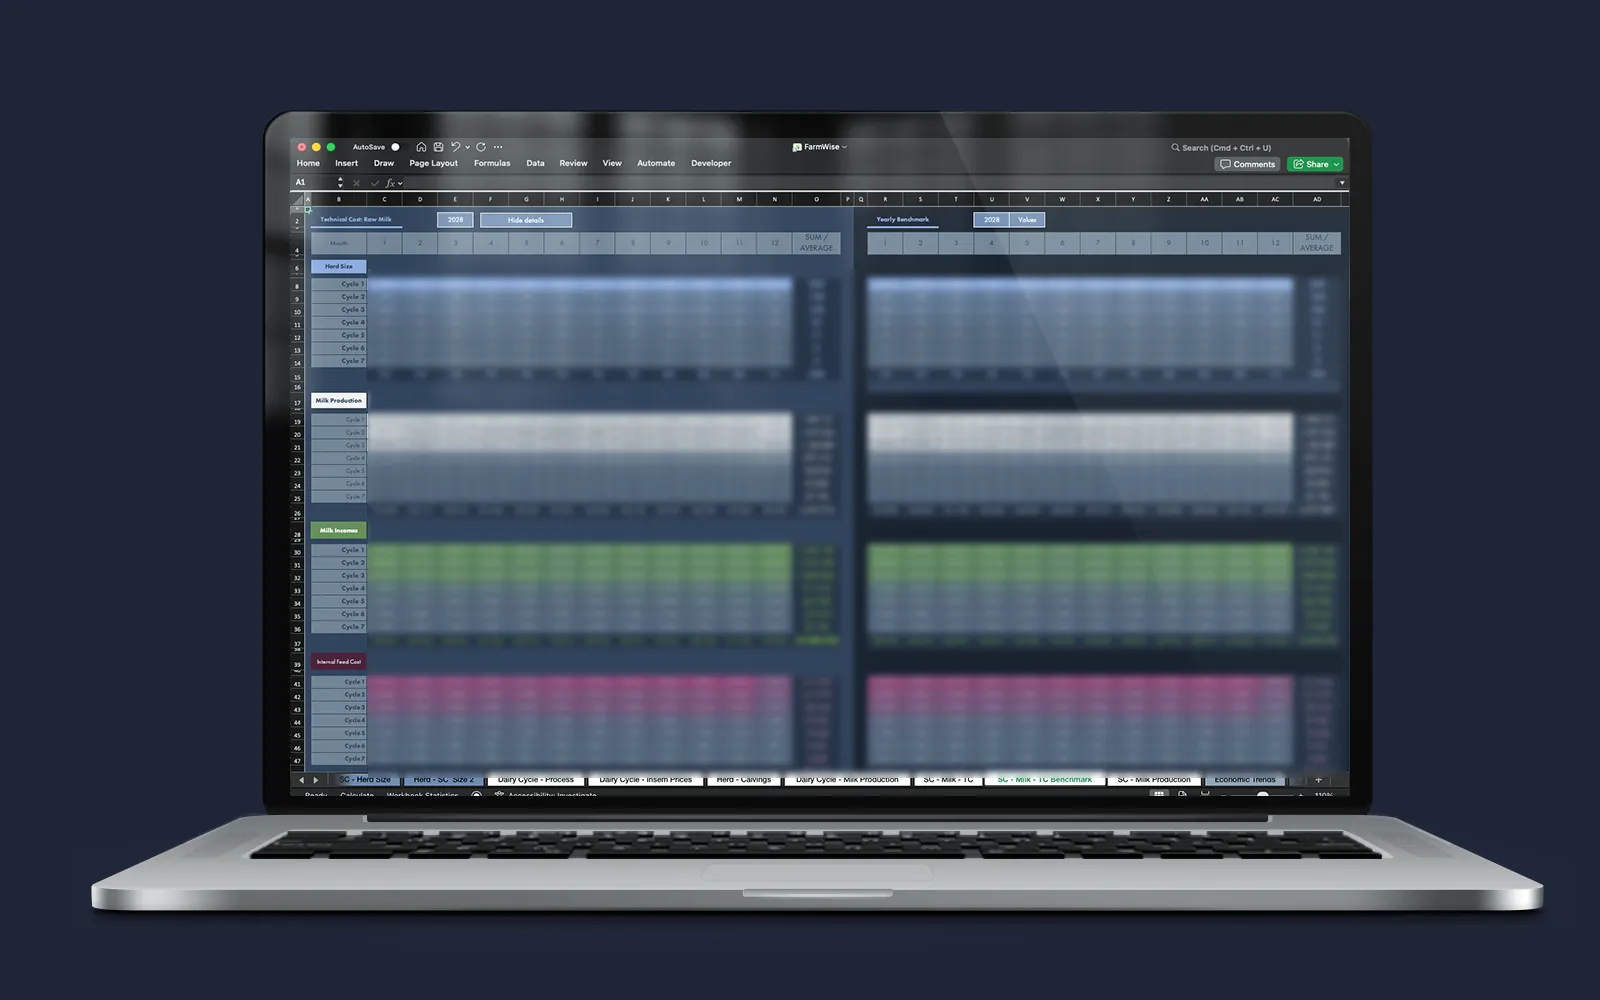Expand the formula bar with right arrow
The width and height of the screenshot is (1600, 1000).
tap(1342, 183)
